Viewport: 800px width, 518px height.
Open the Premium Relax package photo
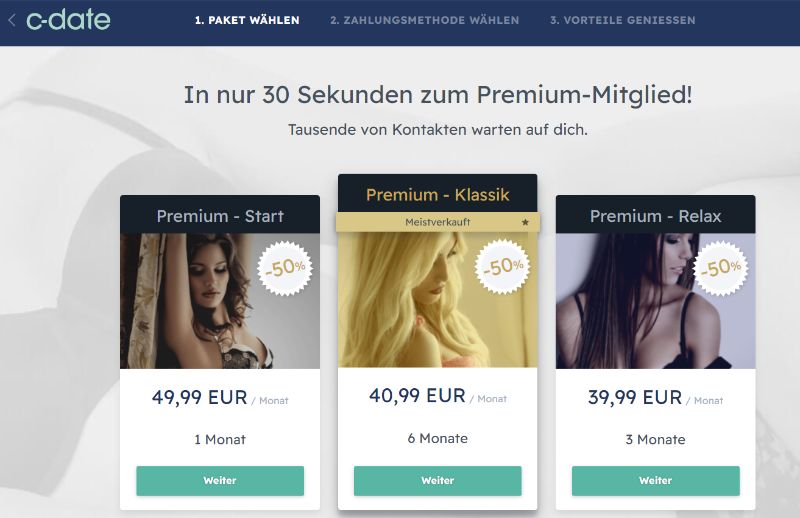[656, 301]
